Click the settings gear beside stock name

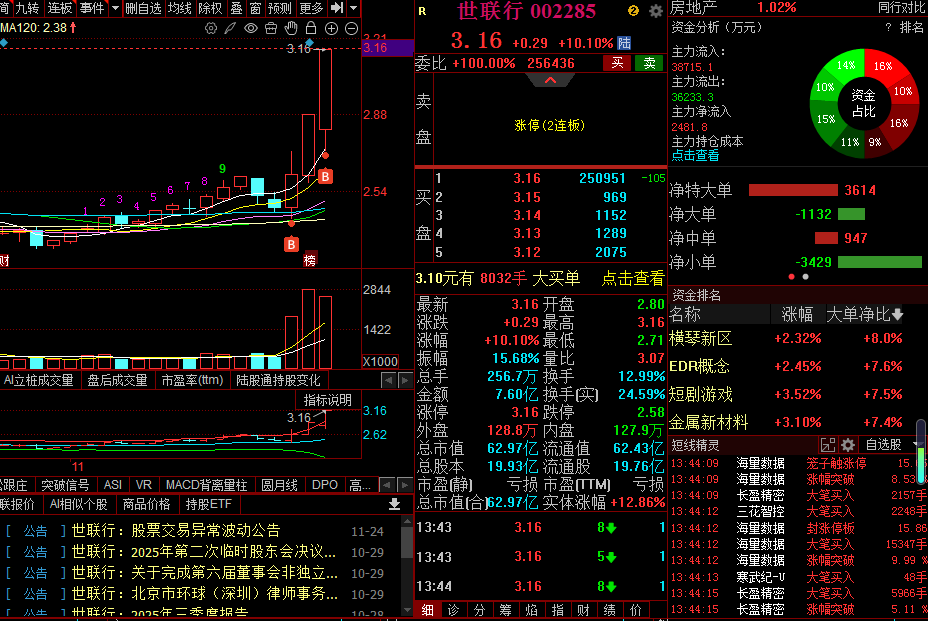[656, 11]
